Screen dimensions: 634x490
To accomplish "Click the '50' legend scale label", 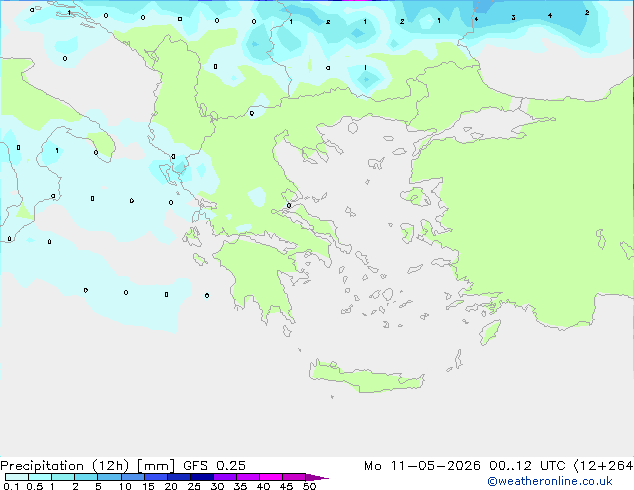I will tap(309, 486).
